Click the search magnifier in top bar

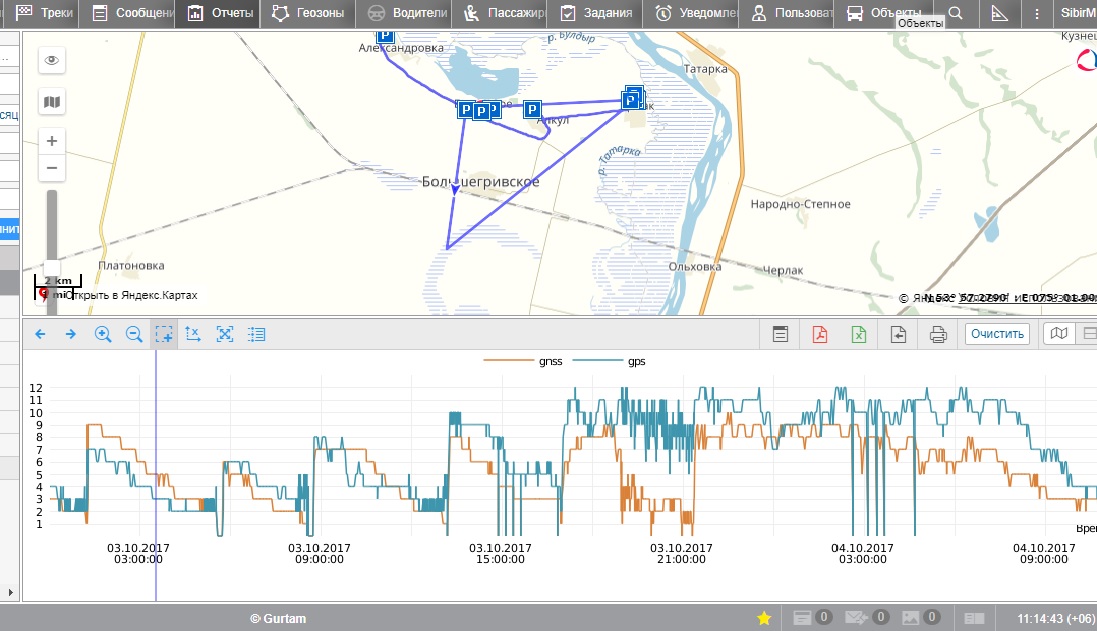point(956,13)
